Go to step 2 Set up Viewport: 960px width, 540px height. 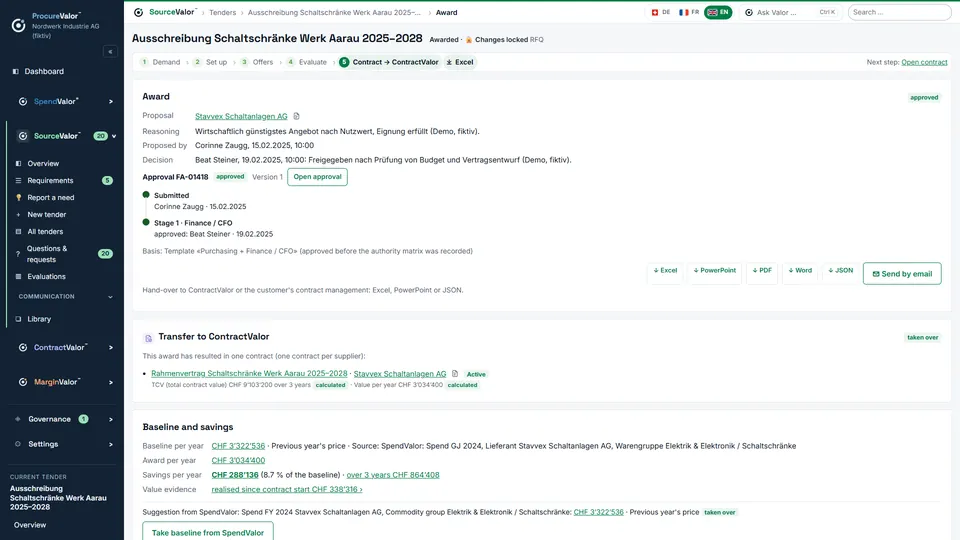click(210, 62)
